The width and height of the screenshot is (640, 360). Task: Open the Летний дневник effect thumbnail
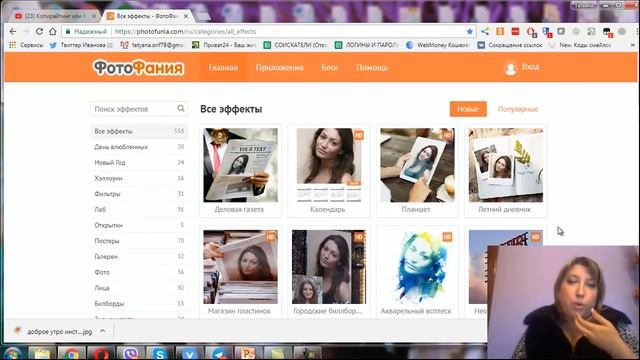point(506,165)
